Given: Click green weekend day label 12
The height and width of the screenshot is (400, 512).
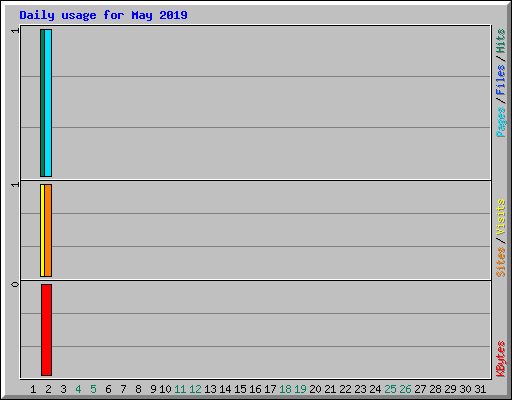Looking at the screenshot, I should tap(195, 389).
